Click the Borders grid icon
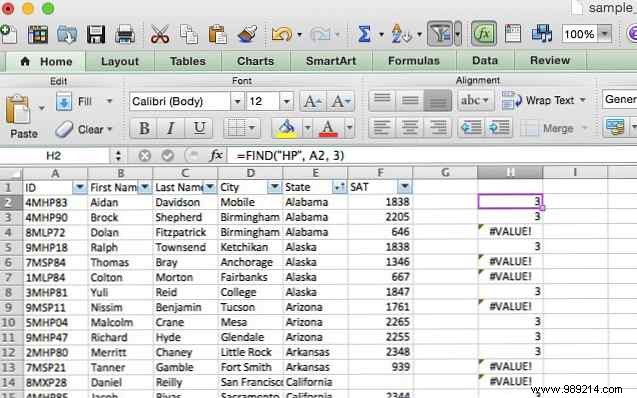637x398 pixels. pyautogui.click(x=235, y=128)
